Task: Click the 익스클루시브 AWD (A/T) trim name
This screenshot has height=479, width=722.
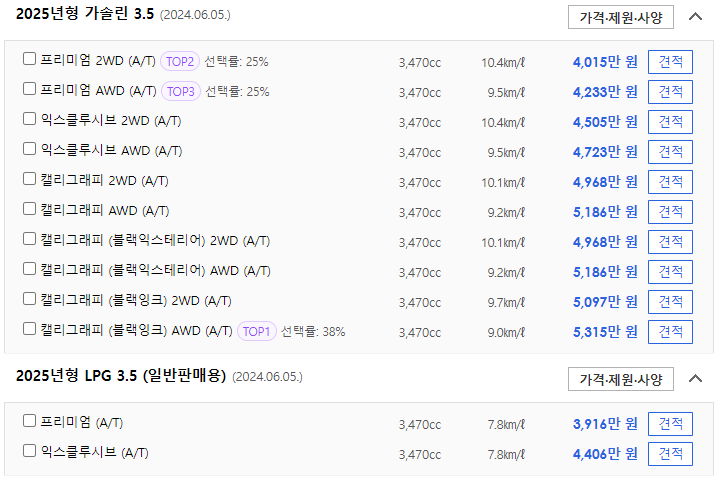Action: click(x=111, y=150)
